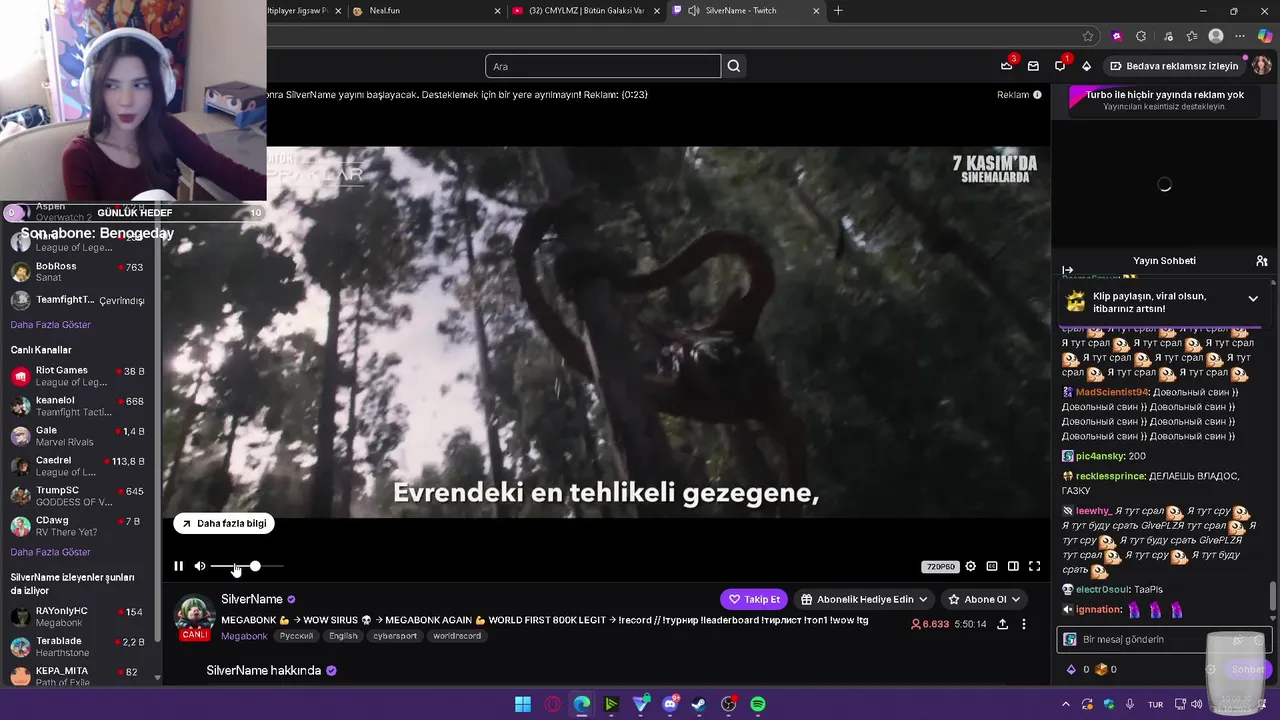
Task: Open a new browser tab
Action: click(838, 11)
